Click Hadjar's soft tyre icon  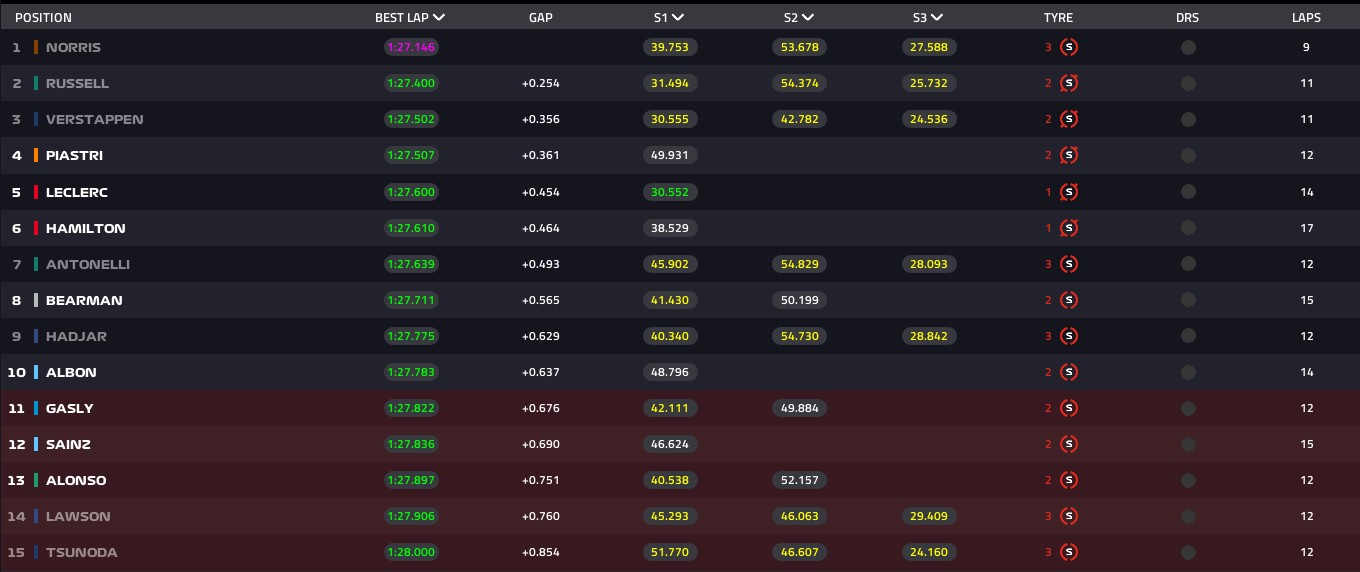pos(1068,336)
